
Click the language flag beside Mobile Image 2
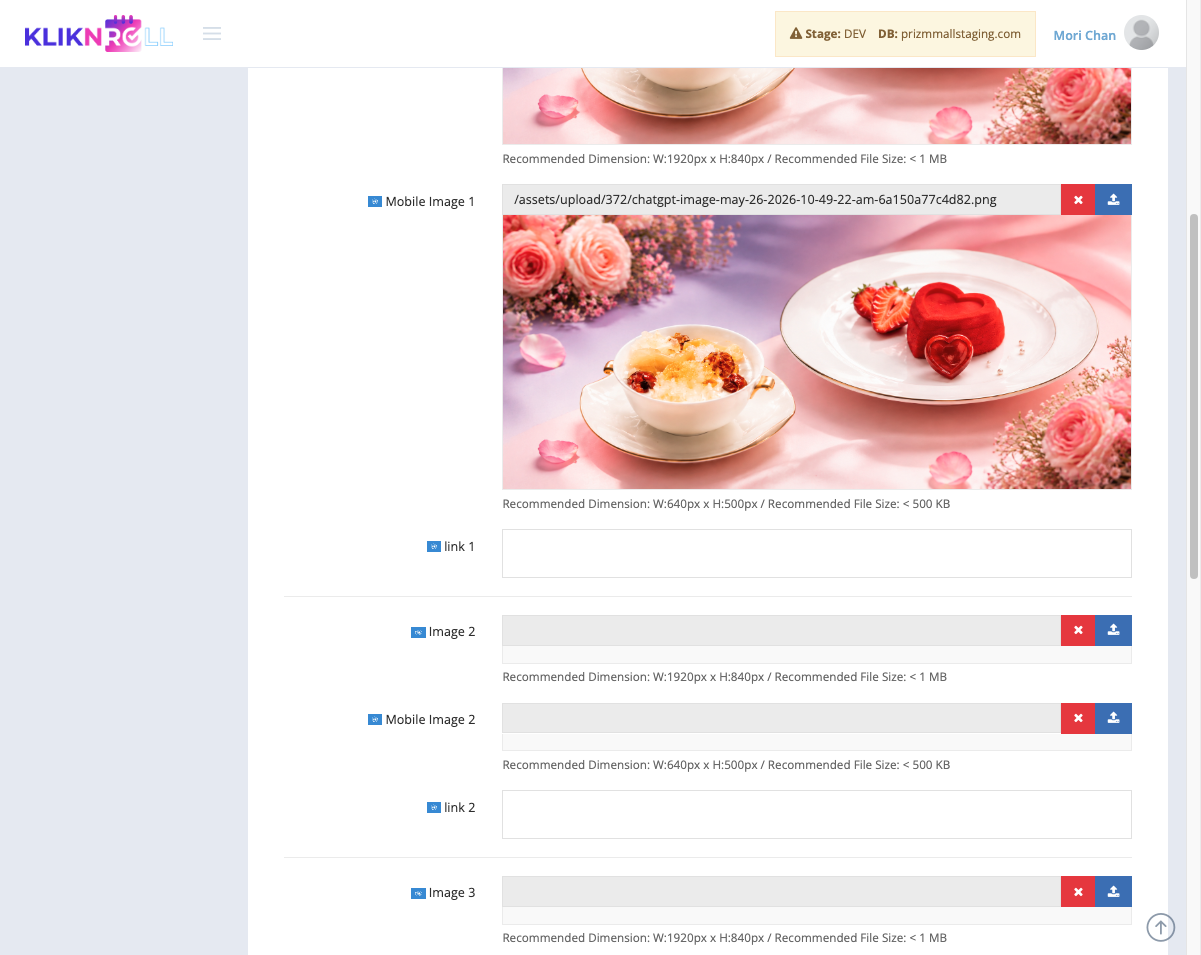pos(375,720)
